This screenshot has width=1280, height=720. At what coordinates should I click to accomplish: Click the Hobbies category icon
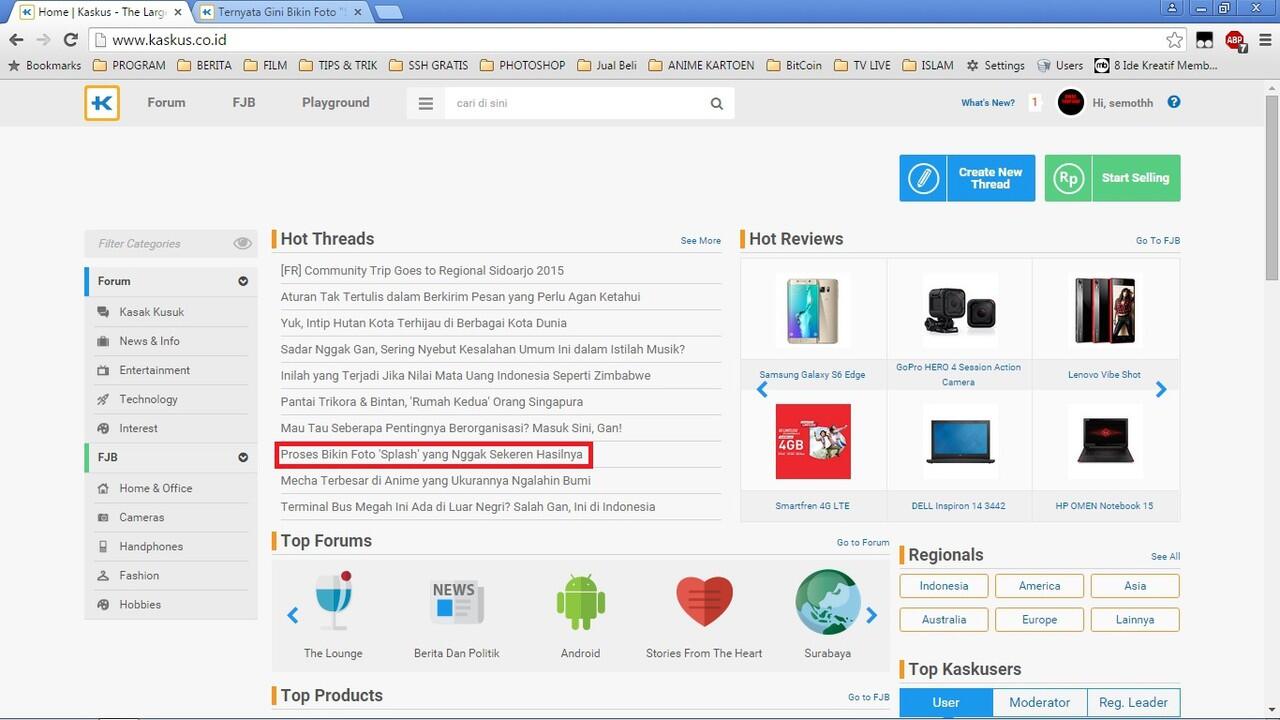click(x=103, y=604)
